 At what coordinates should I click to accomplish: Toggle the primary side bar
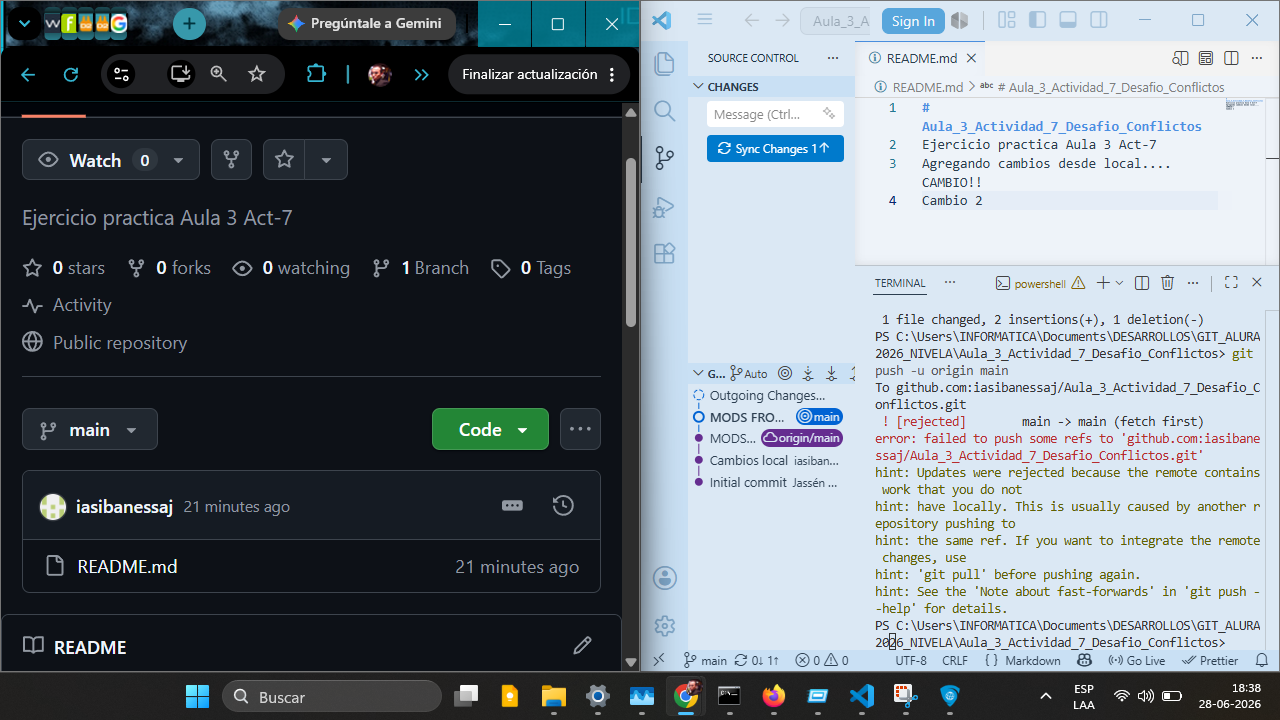[x=1037, y=20]
